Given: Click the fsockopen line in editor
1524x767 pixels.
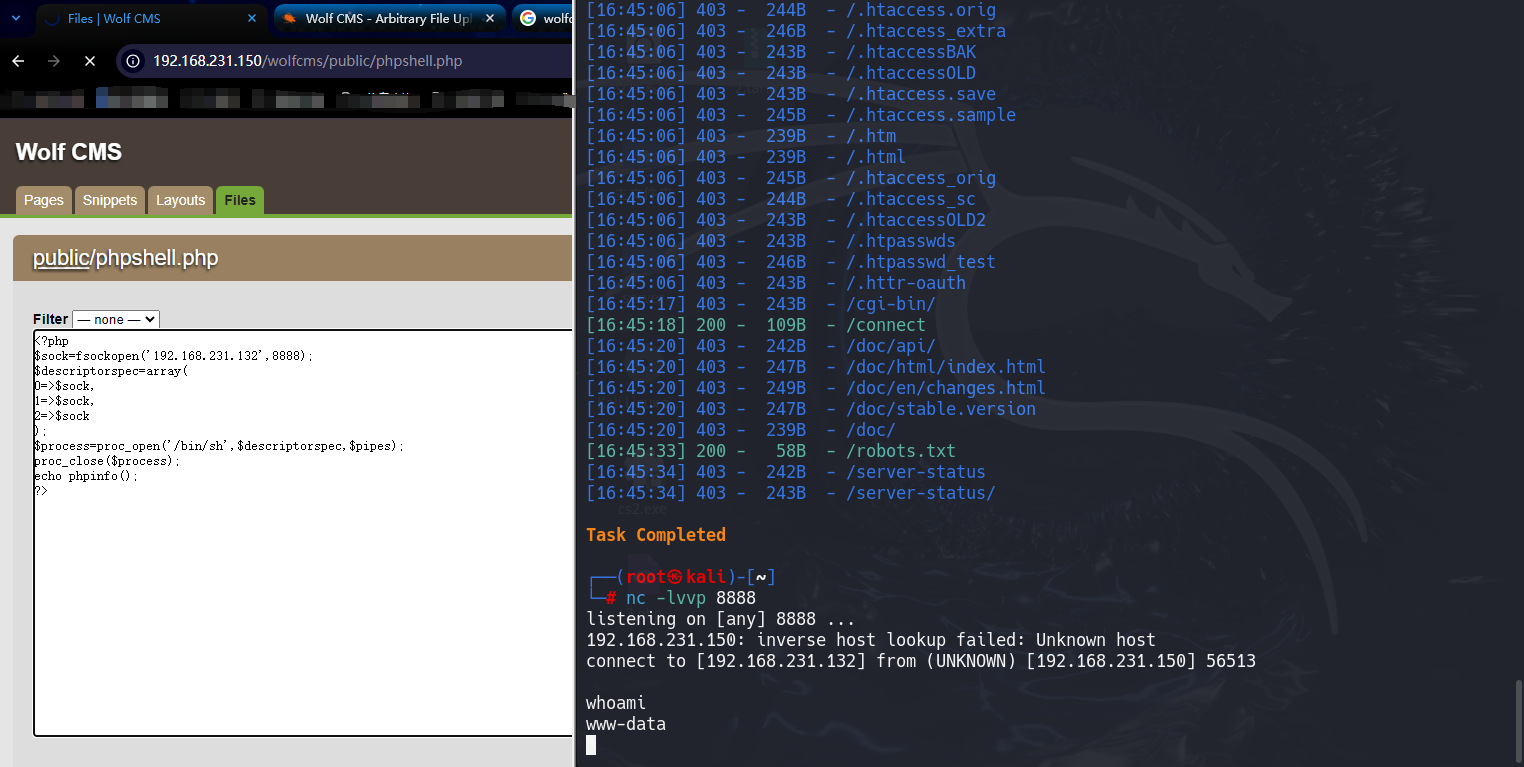Looking at the screenshot, I should click(173, 356).
